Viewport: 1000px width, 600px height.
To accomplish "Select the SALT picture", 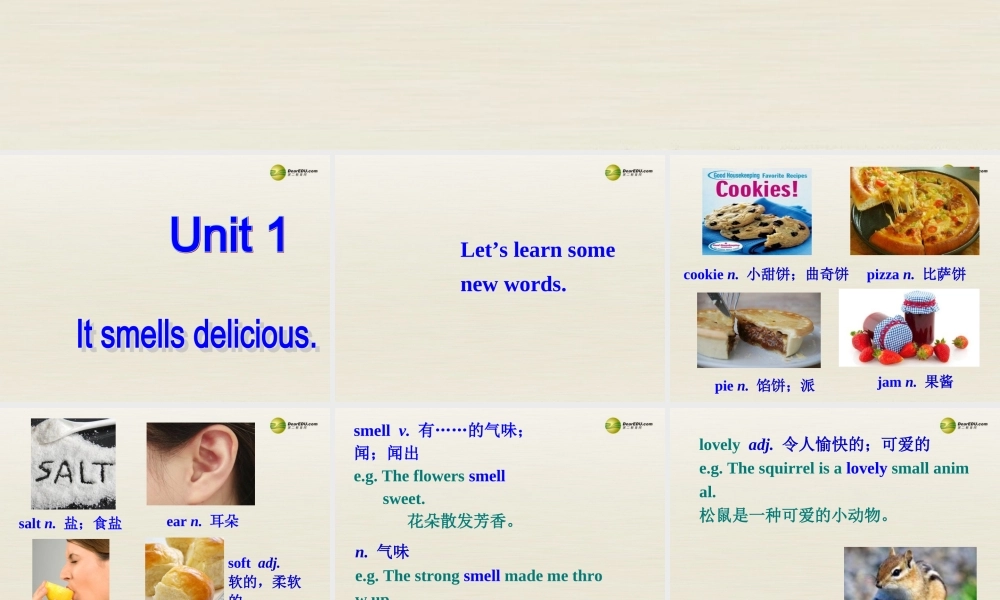I will [x=72, y=462].
